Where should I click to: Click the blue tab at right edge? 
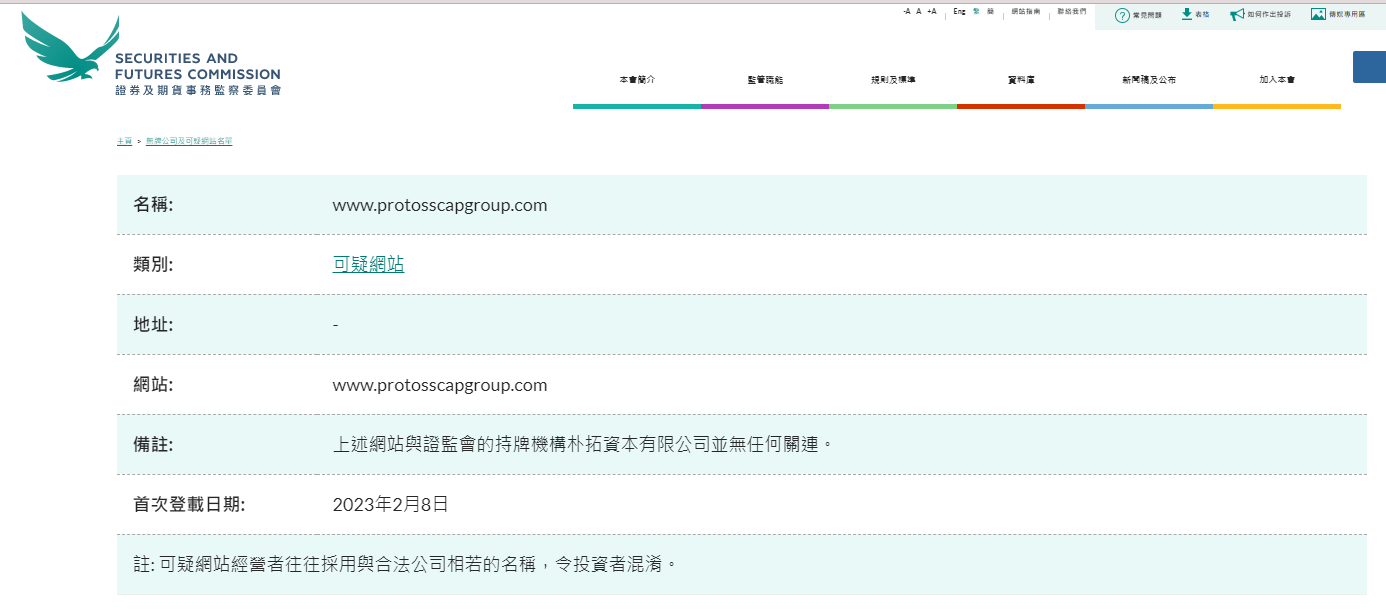[x=1369, y=67]
